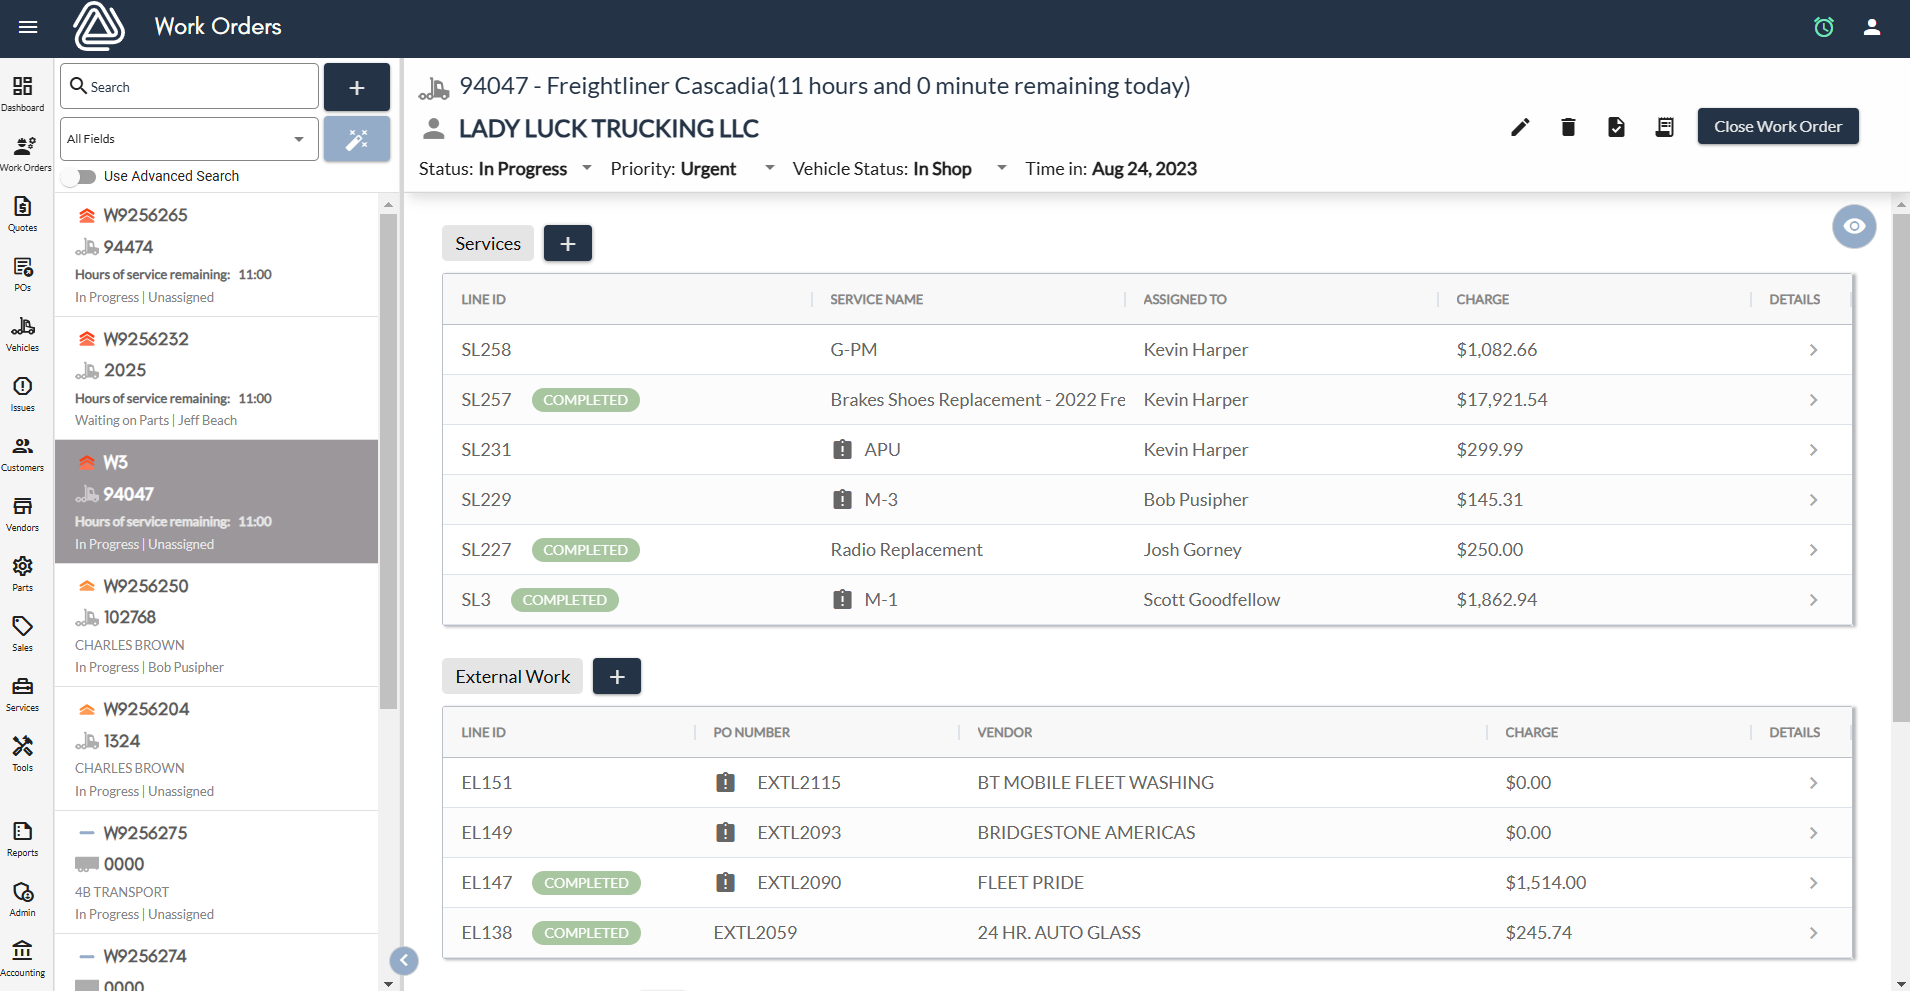Open the Dashboard panel
Viewport: 1910px width, 991px height.
(22, 92)
